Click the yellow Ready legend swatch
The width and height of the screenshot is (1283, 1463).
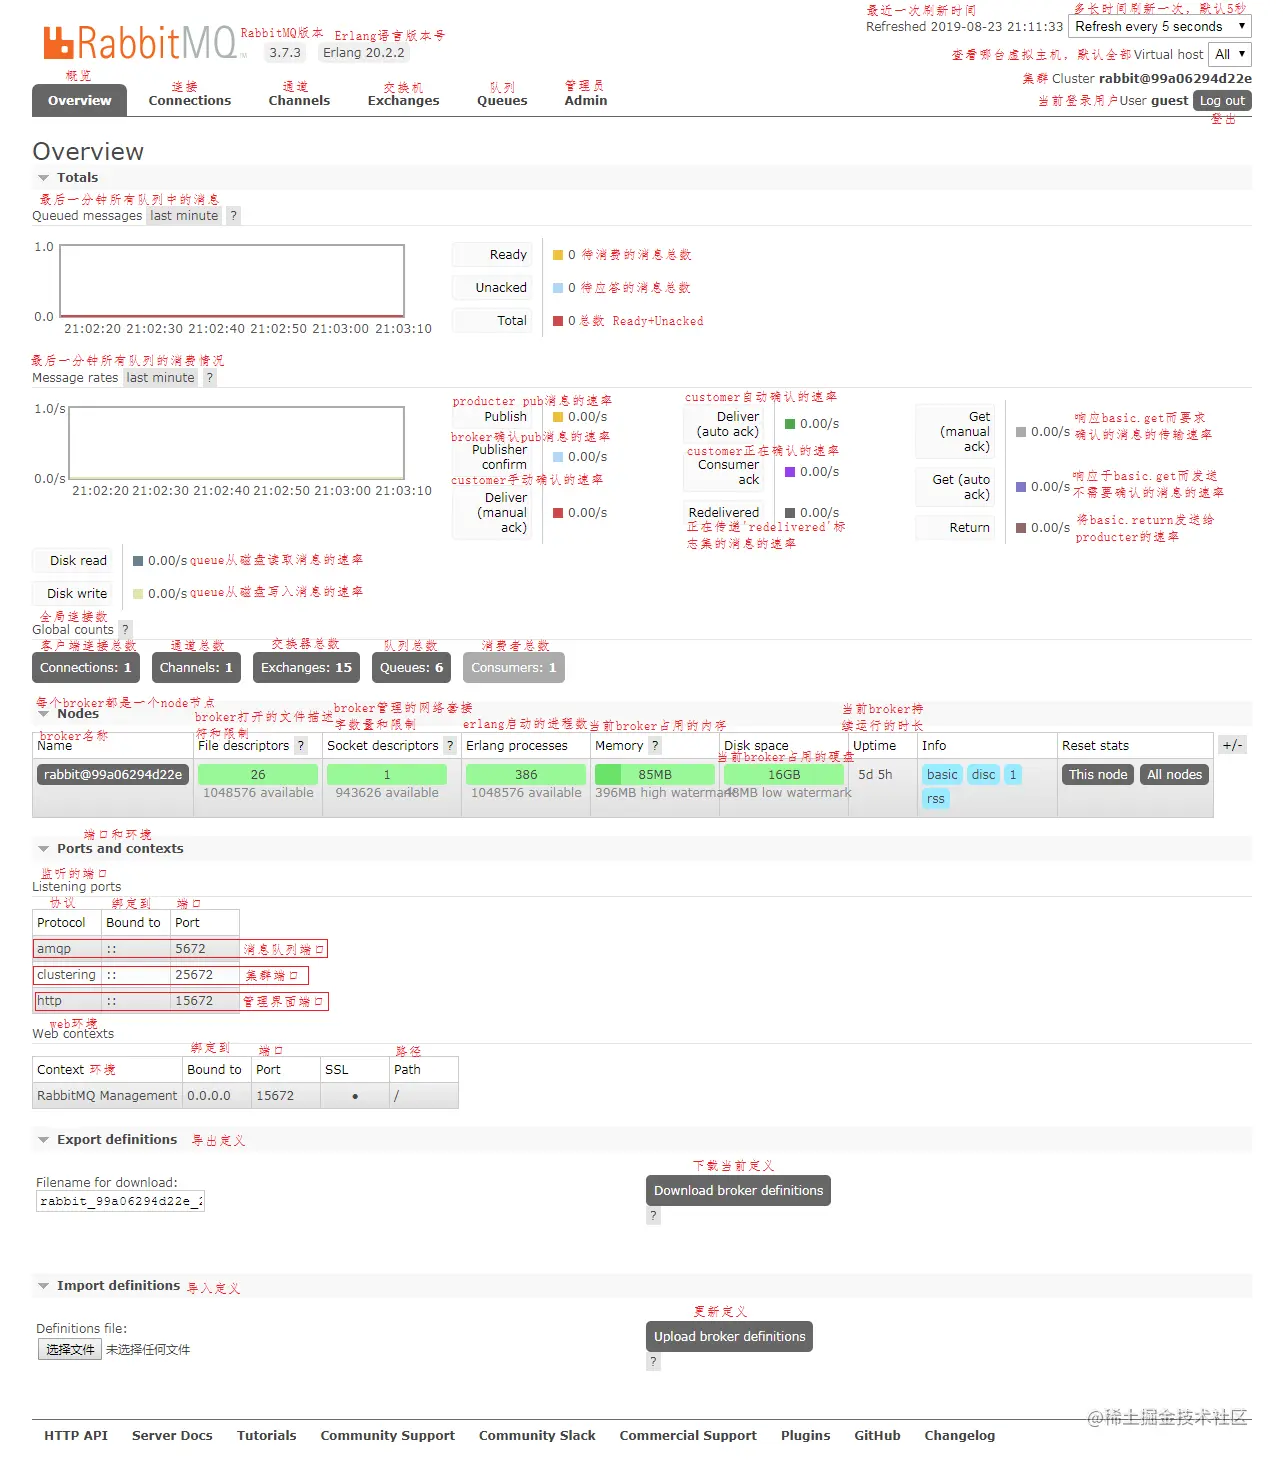pos(558,255)
